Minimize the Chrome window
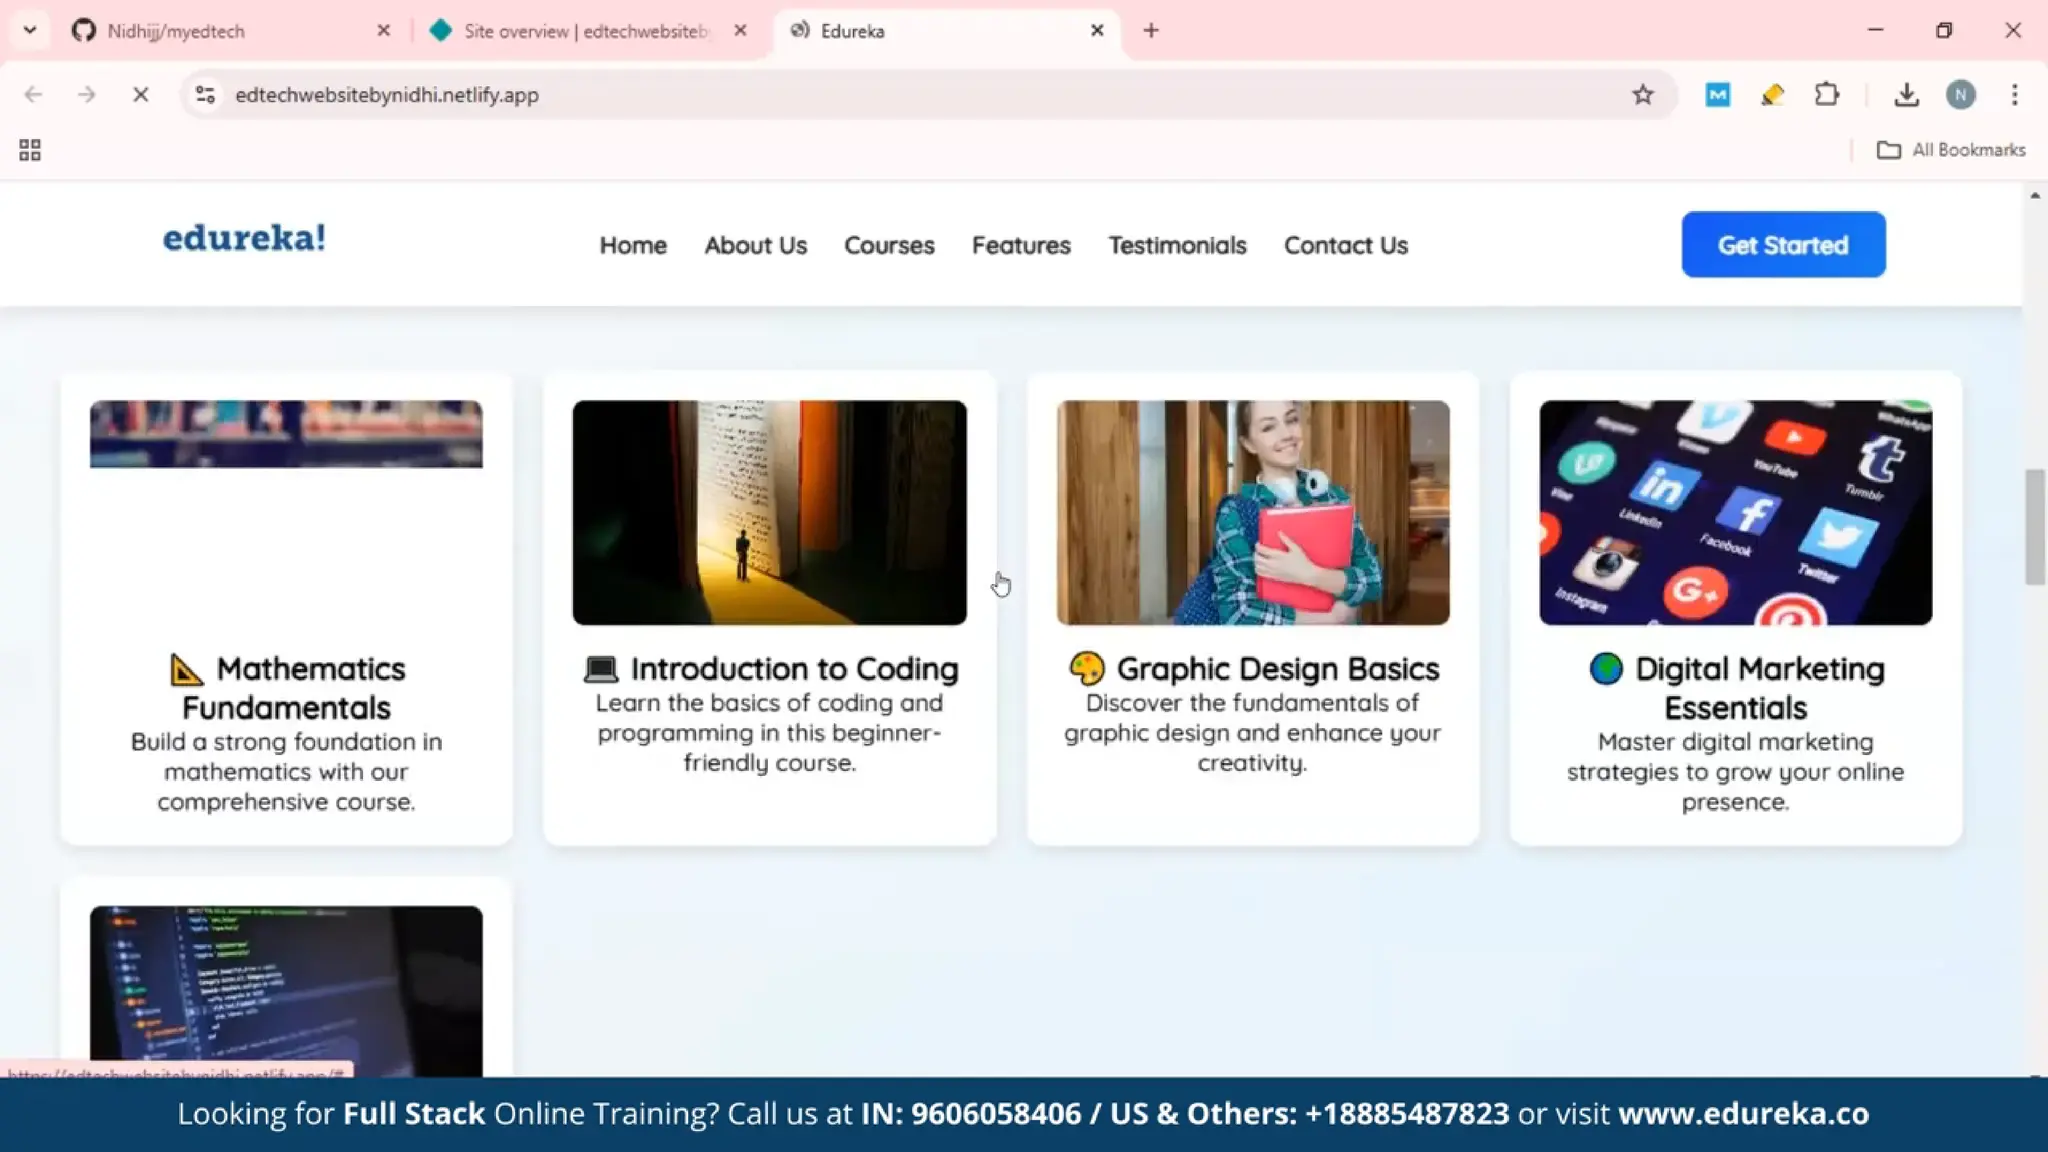This screenshot has width=2048, height=1152. click(1875, 31)
